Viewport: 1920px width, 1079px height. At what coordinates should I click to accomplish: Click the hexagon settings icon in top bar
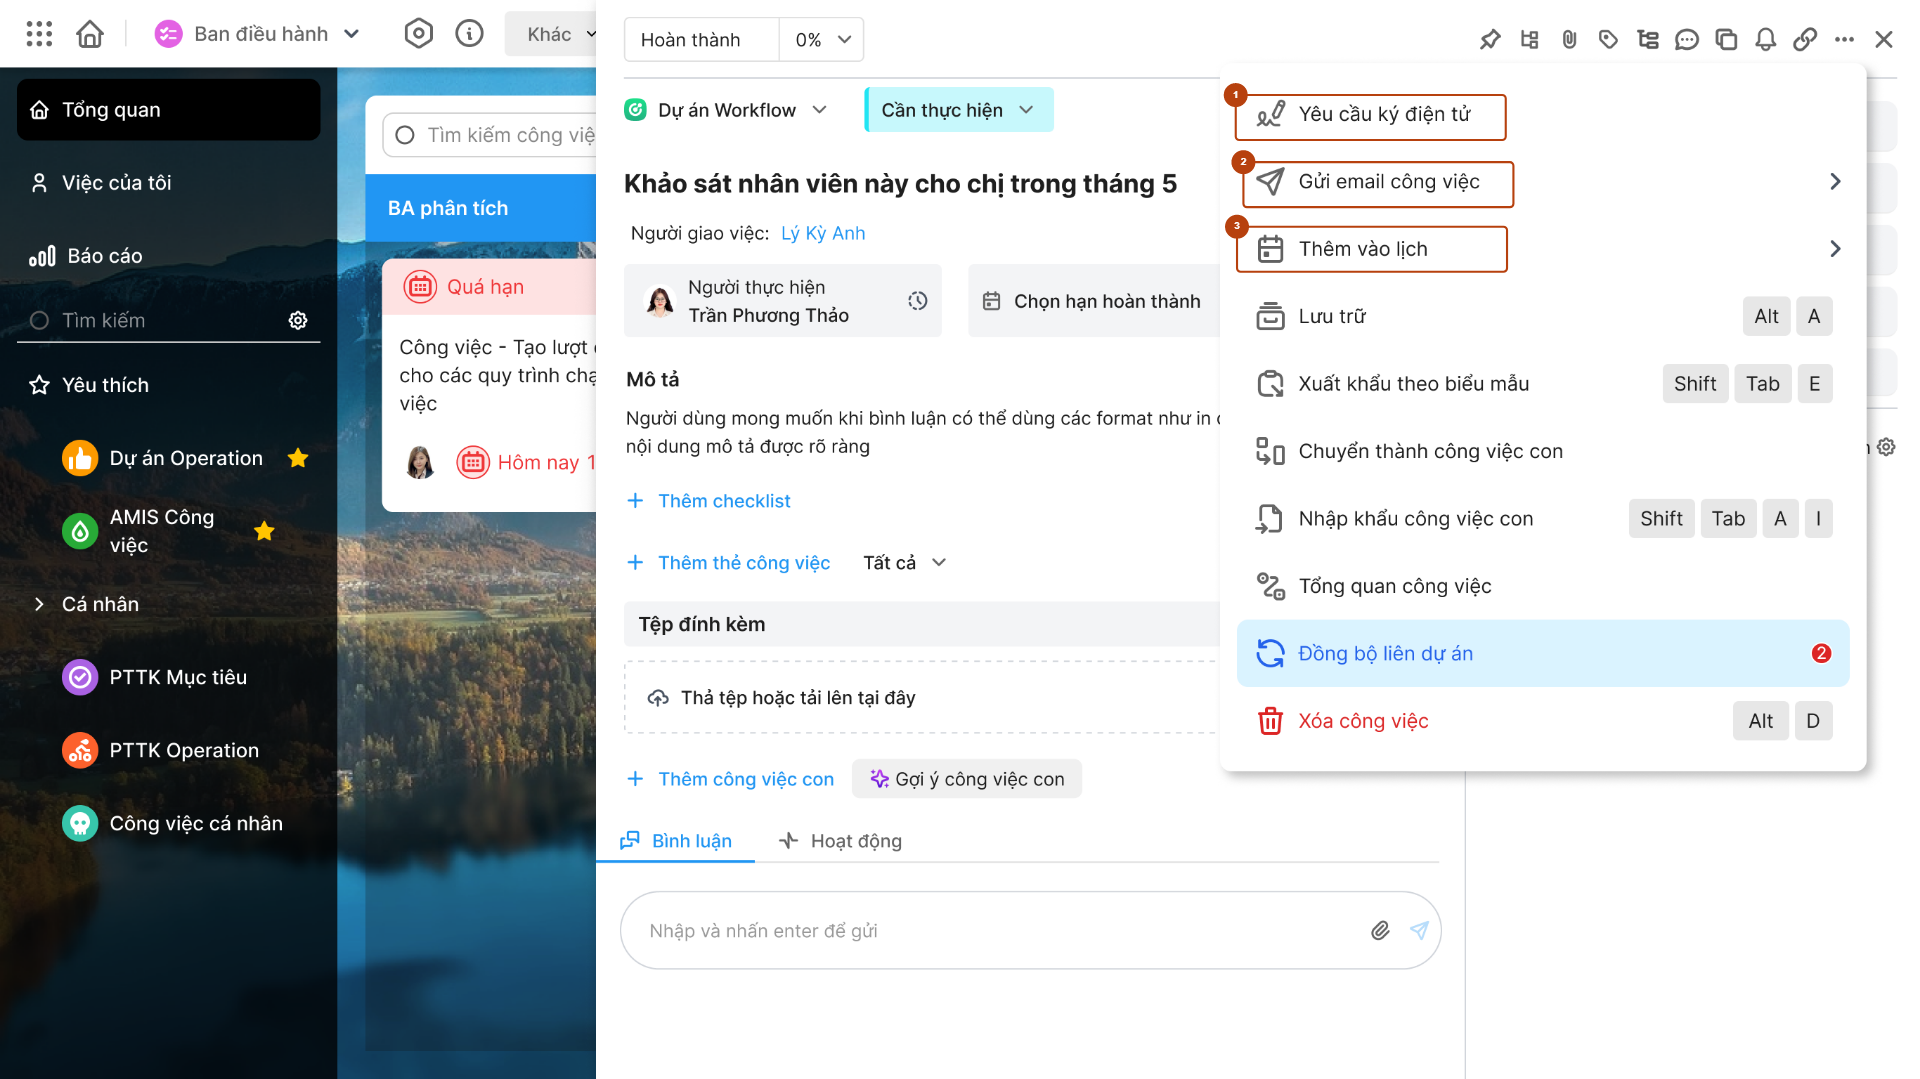click(x=419, y=34)
